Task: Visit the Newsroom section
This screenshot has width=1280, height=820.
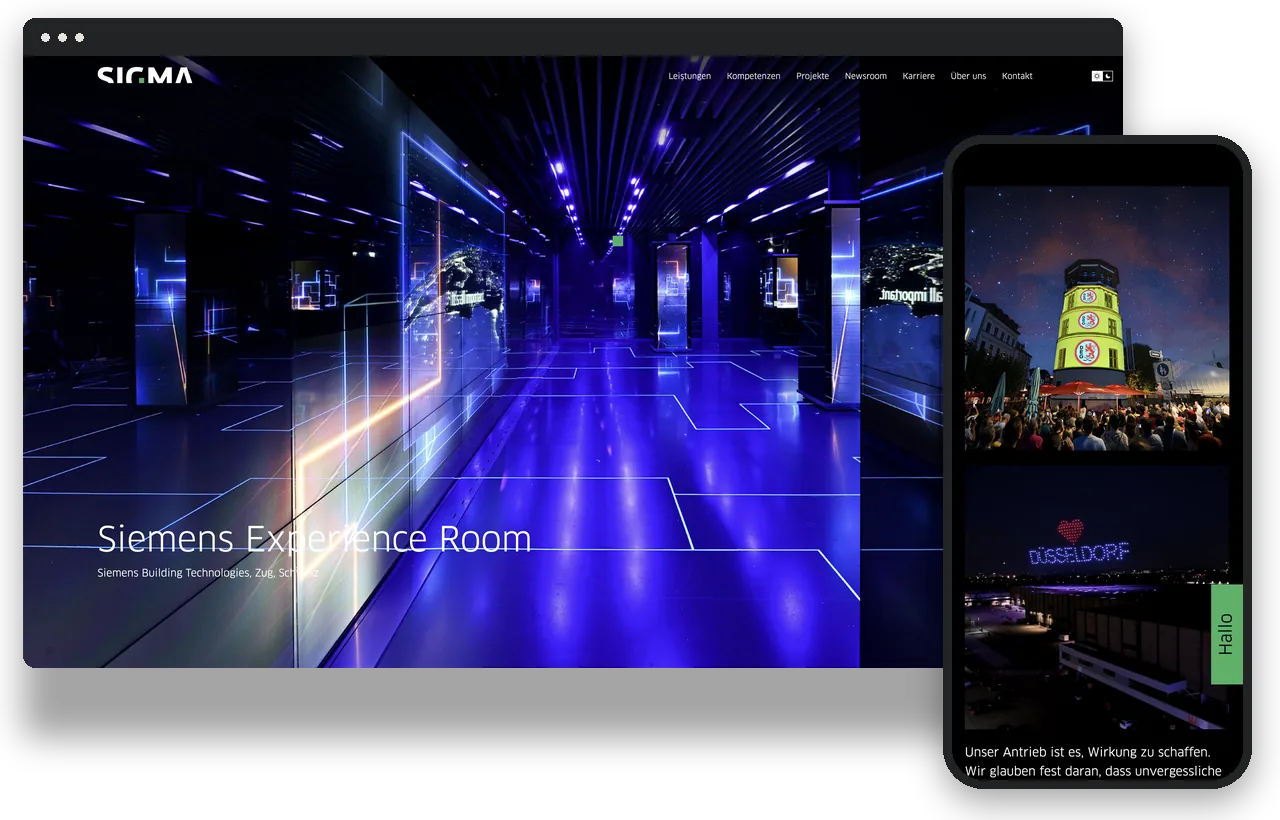Action: click(866, 76)
